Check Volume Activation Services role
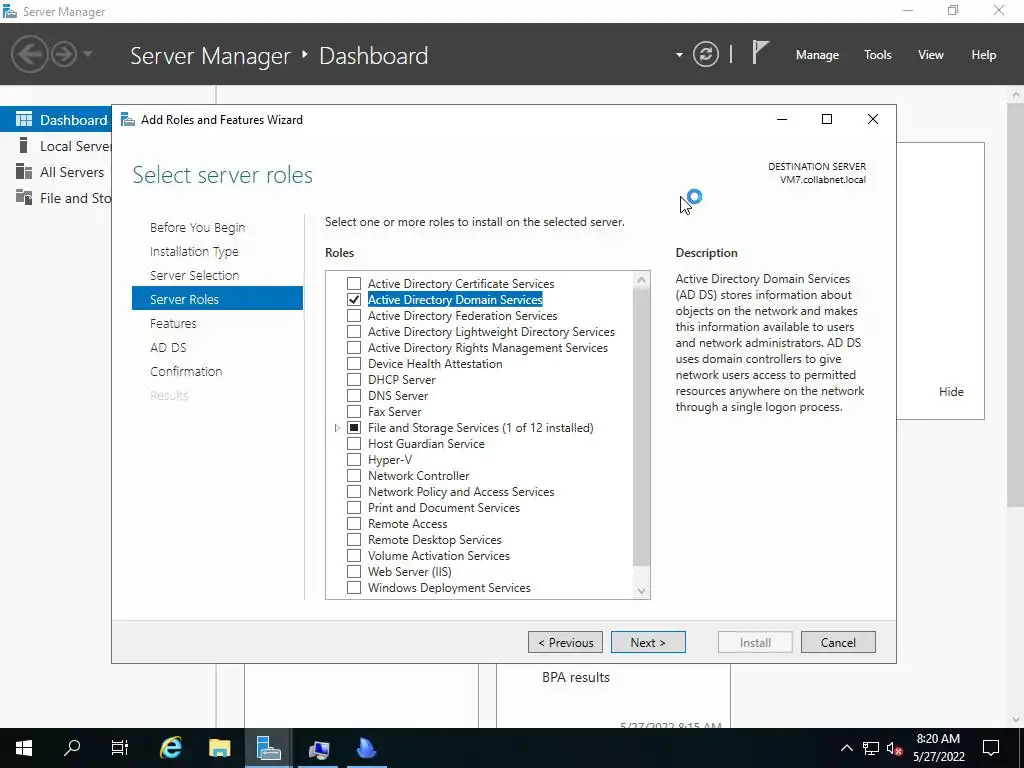The height and width of the screenshot is (768, 1024). pyautogui.click(x=354, y=556)
